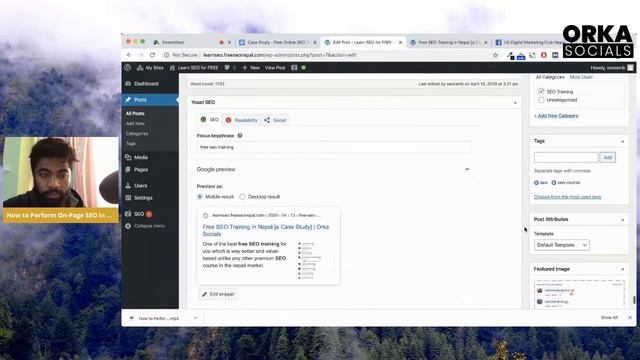Close the downloads bar

tap(630, 318)
